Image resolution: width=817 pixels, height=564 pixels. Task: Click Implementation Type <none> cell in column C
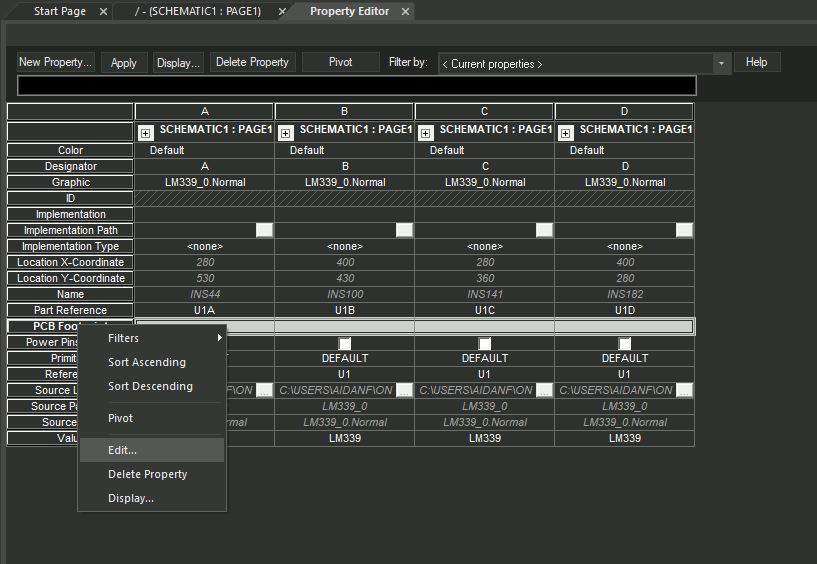(x=485, y=246)
